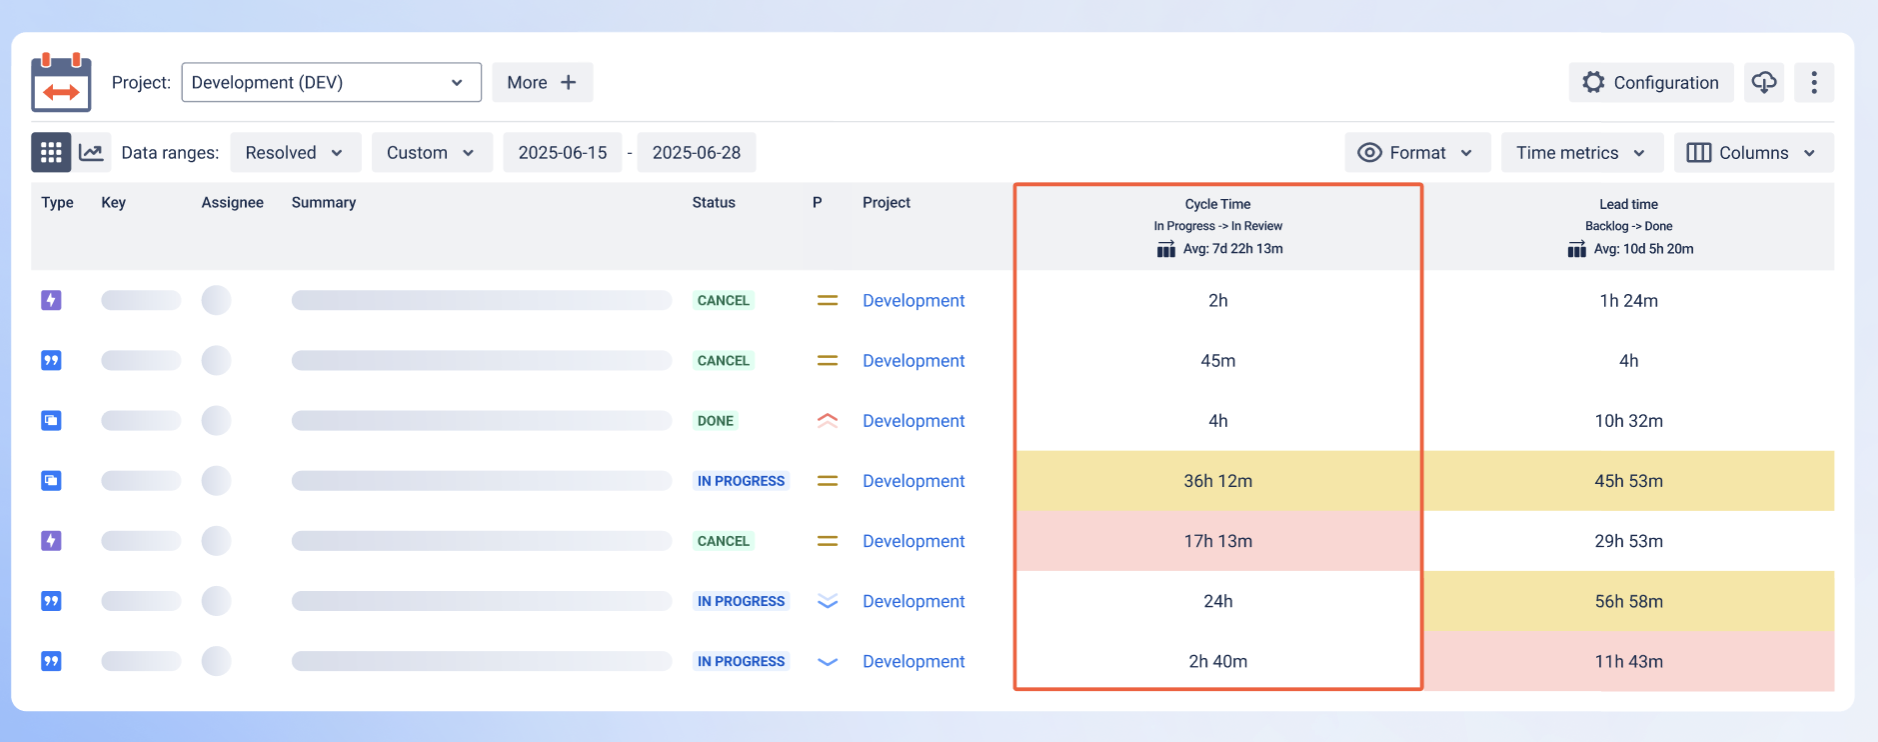Click the issue type icon in the 36h 12m row
This screenshot has width=1878, height=742.
coord(51,480)
